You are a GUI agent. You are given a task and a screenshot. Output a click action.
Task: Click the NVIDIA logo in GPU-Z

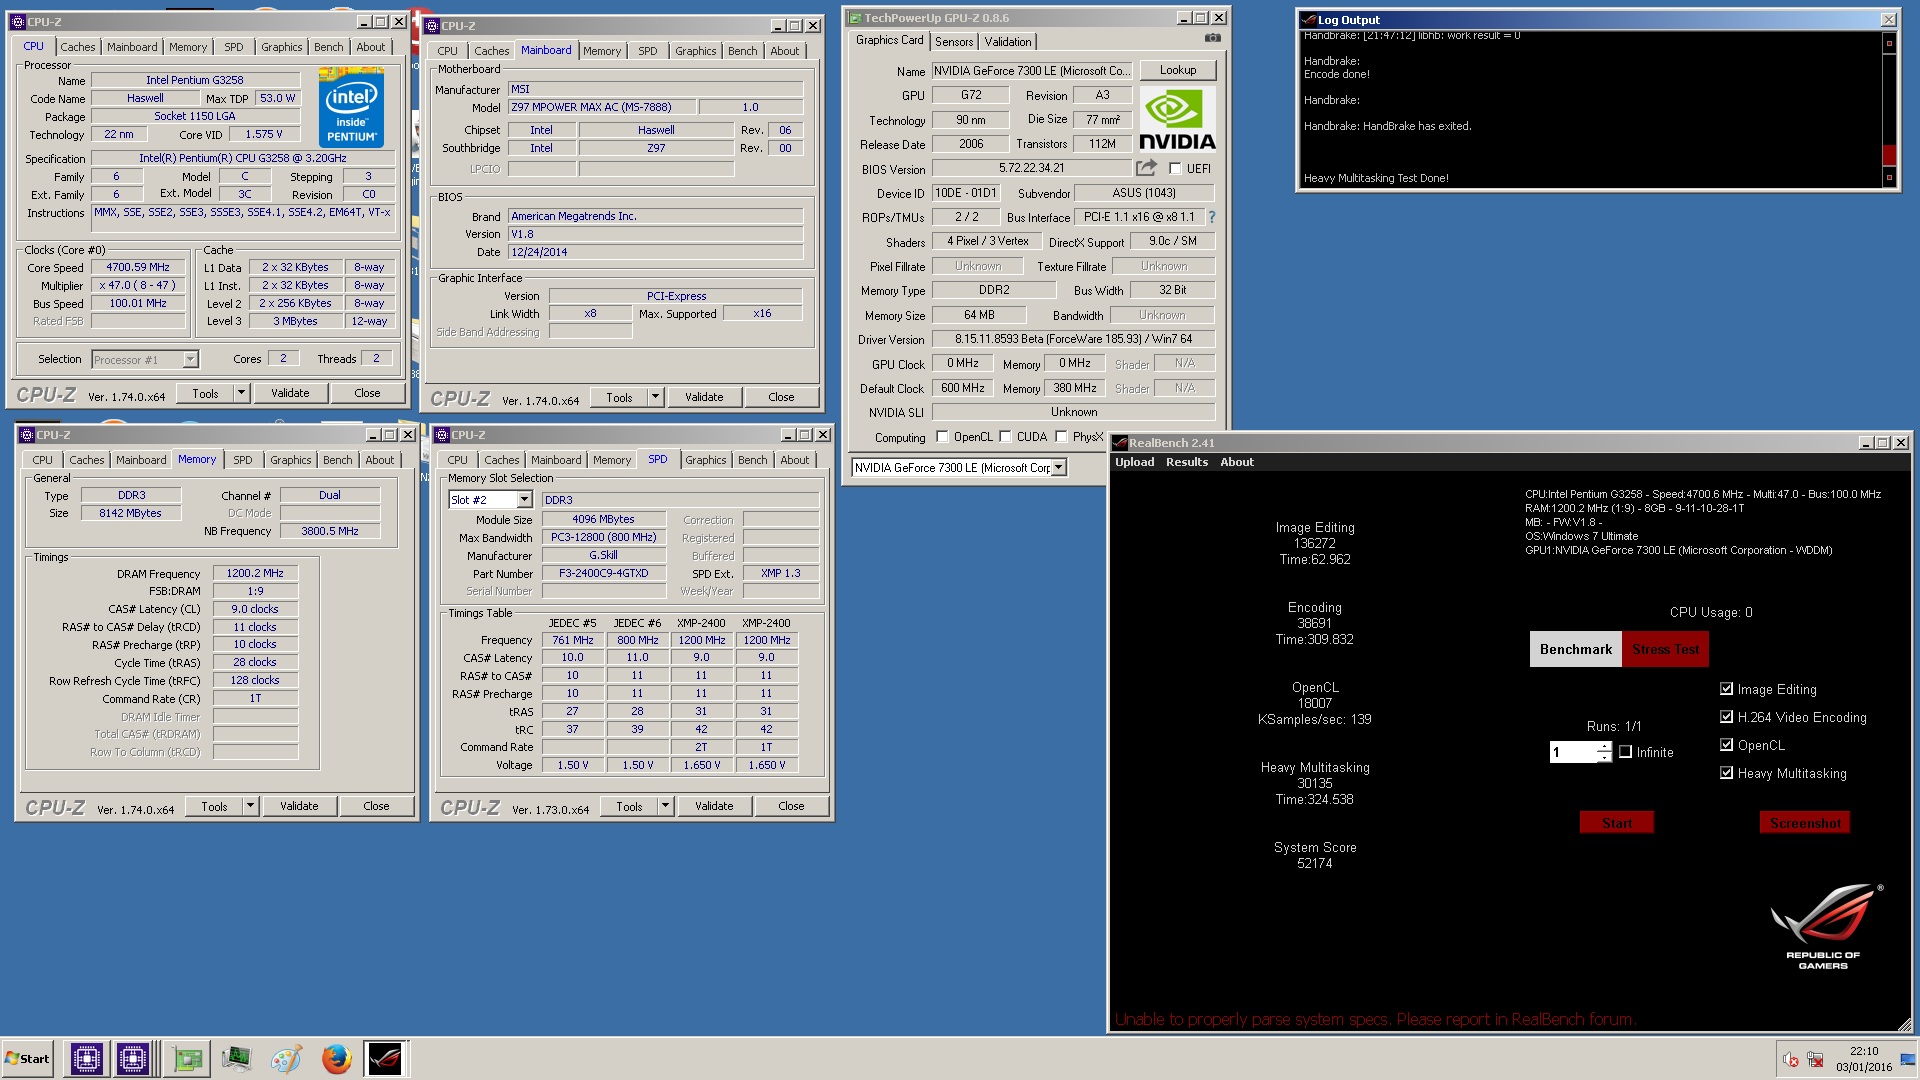click(x=1177, y=119)
